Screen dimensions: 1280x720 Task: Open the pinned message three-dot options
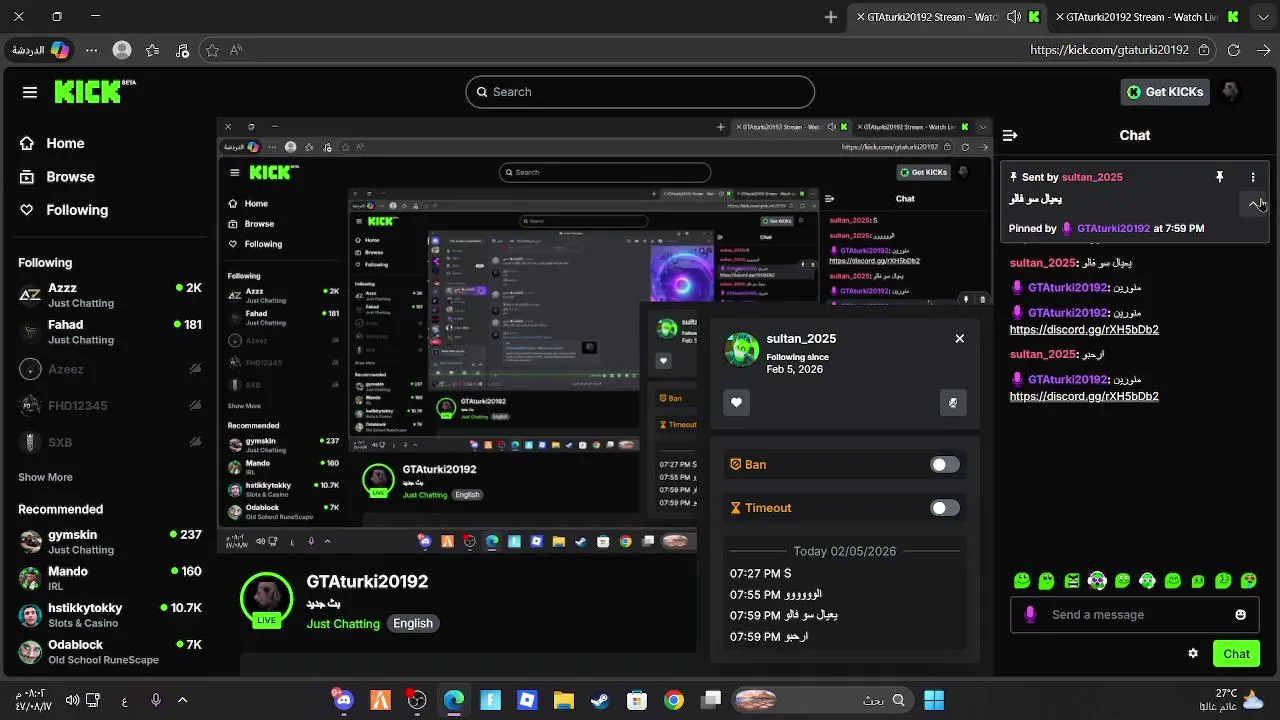tap(1253, 177)
